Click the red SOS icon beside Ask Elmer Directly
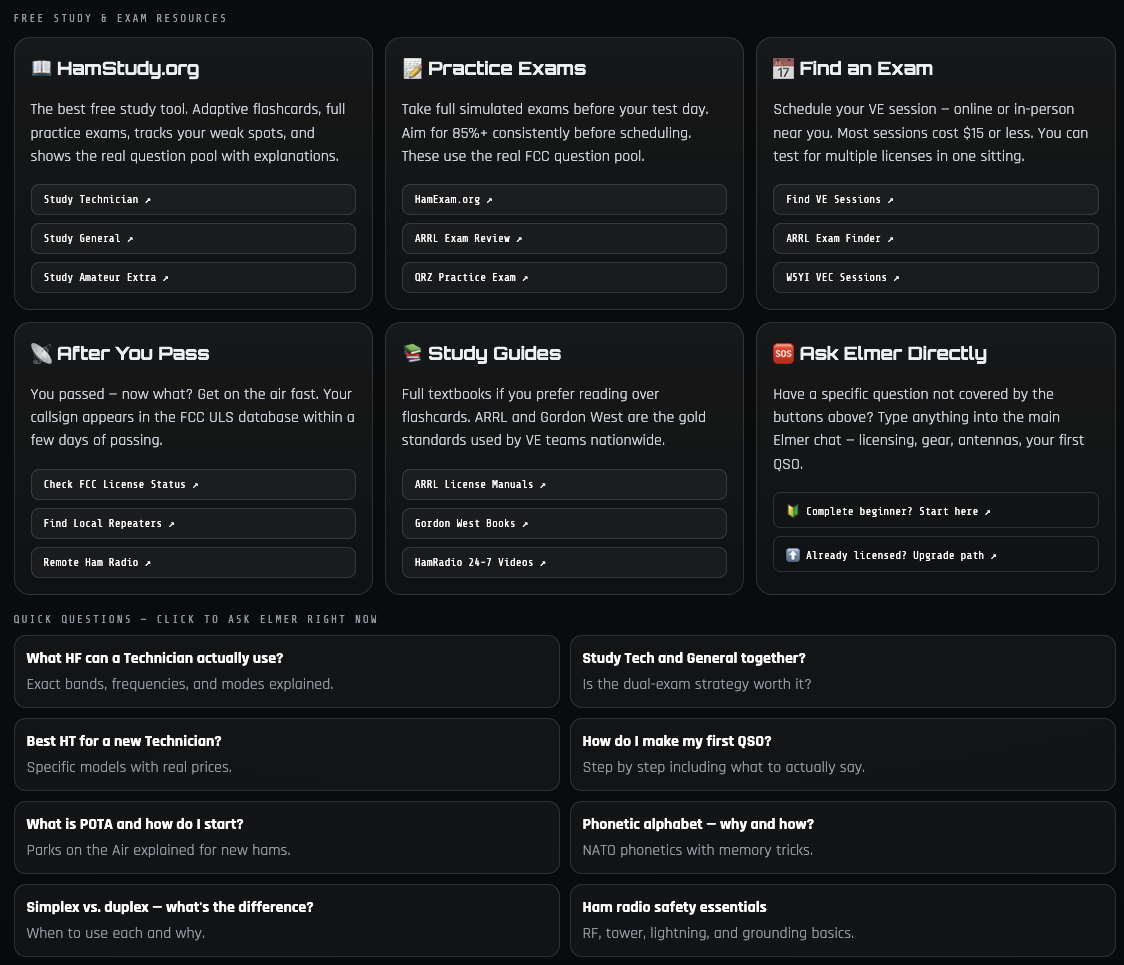The height and width of the screenshot is (965, 1124). [x=783, y=353]
